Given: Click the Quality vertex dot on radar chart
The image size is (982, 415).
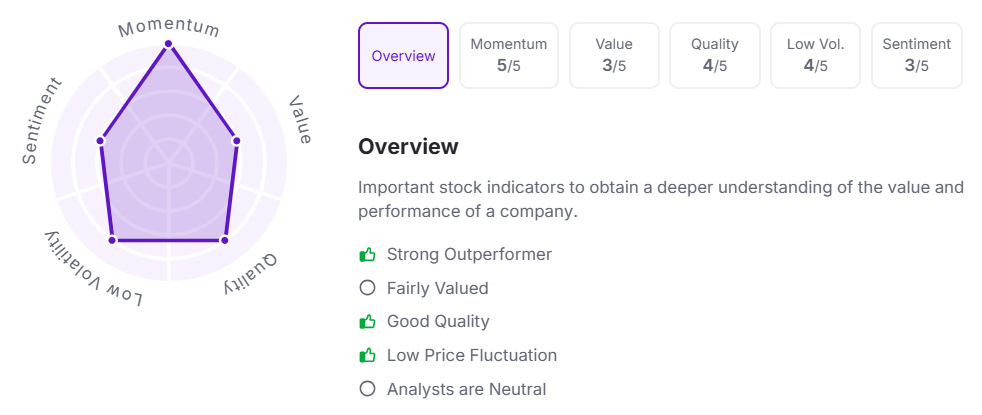Looking at the screenshot, I should click(225, 240).
